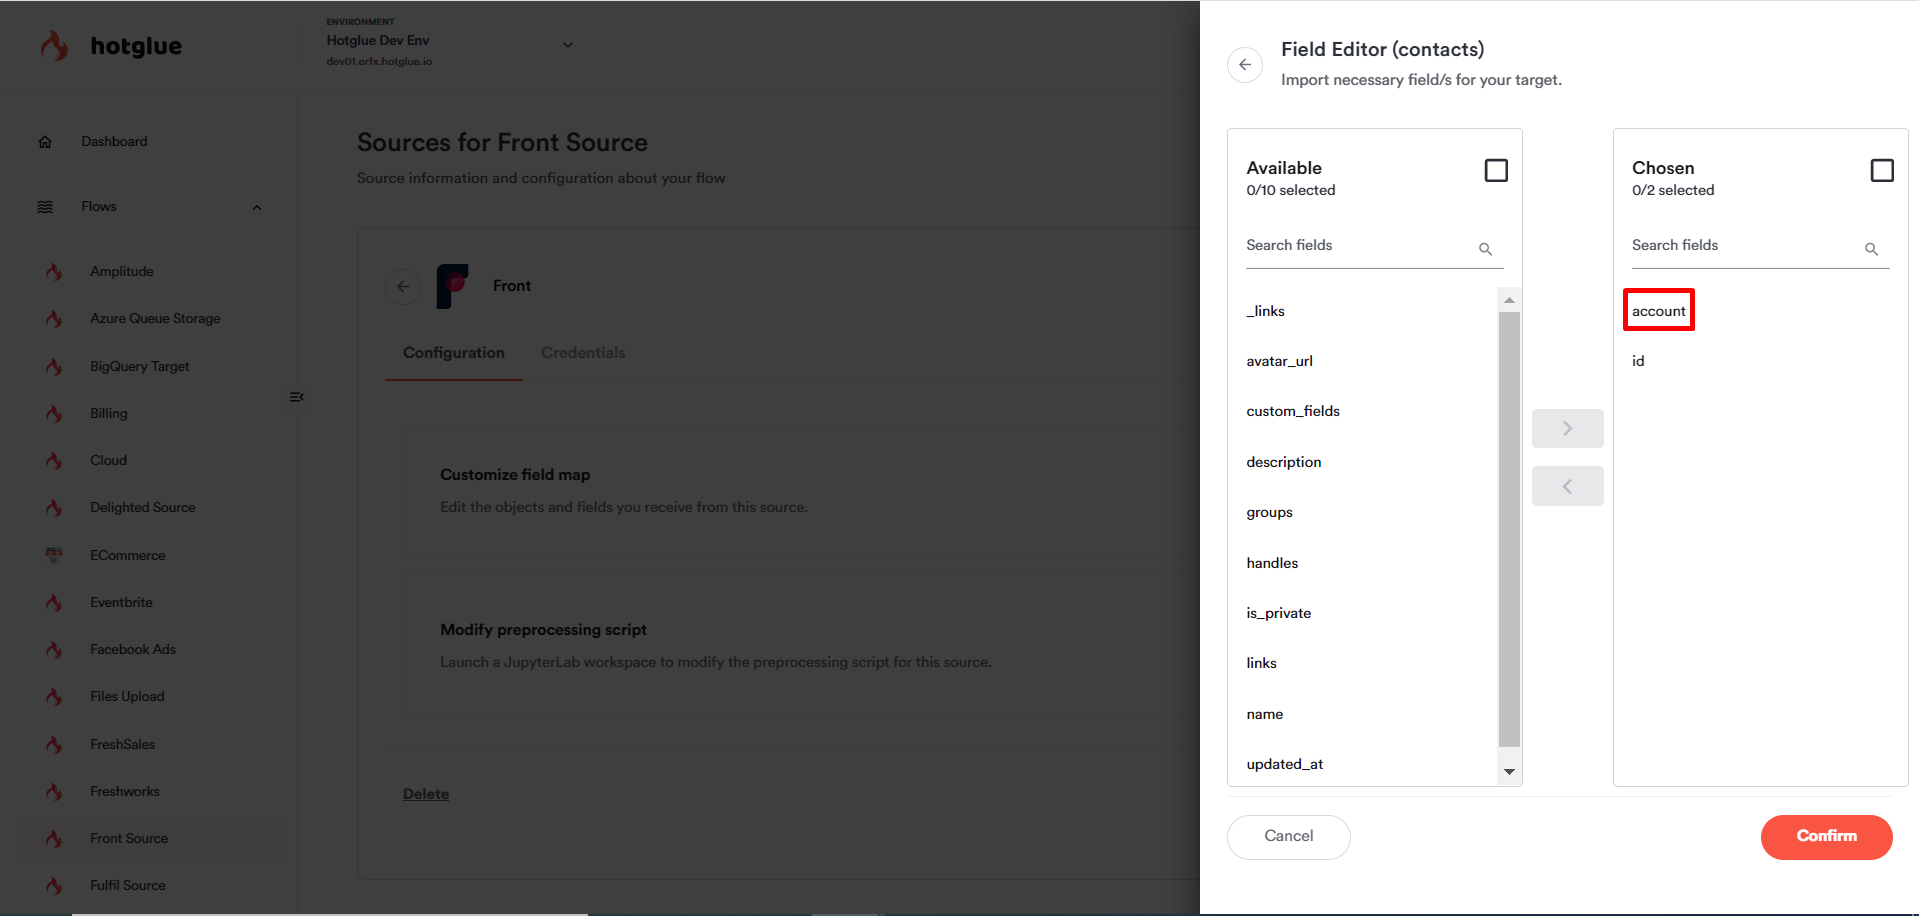1919x916 pixels.
Task: Collapse the Flows section chevron
Action: [x=257, y=208]
